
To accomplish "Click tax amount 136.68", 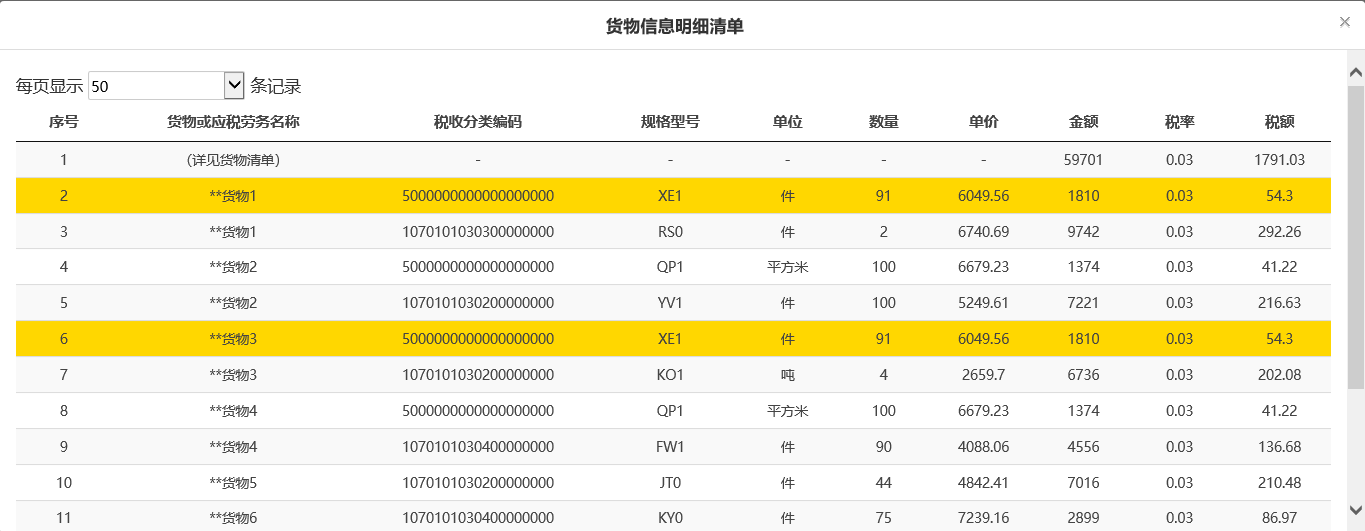I will [x=1280, y=447].
